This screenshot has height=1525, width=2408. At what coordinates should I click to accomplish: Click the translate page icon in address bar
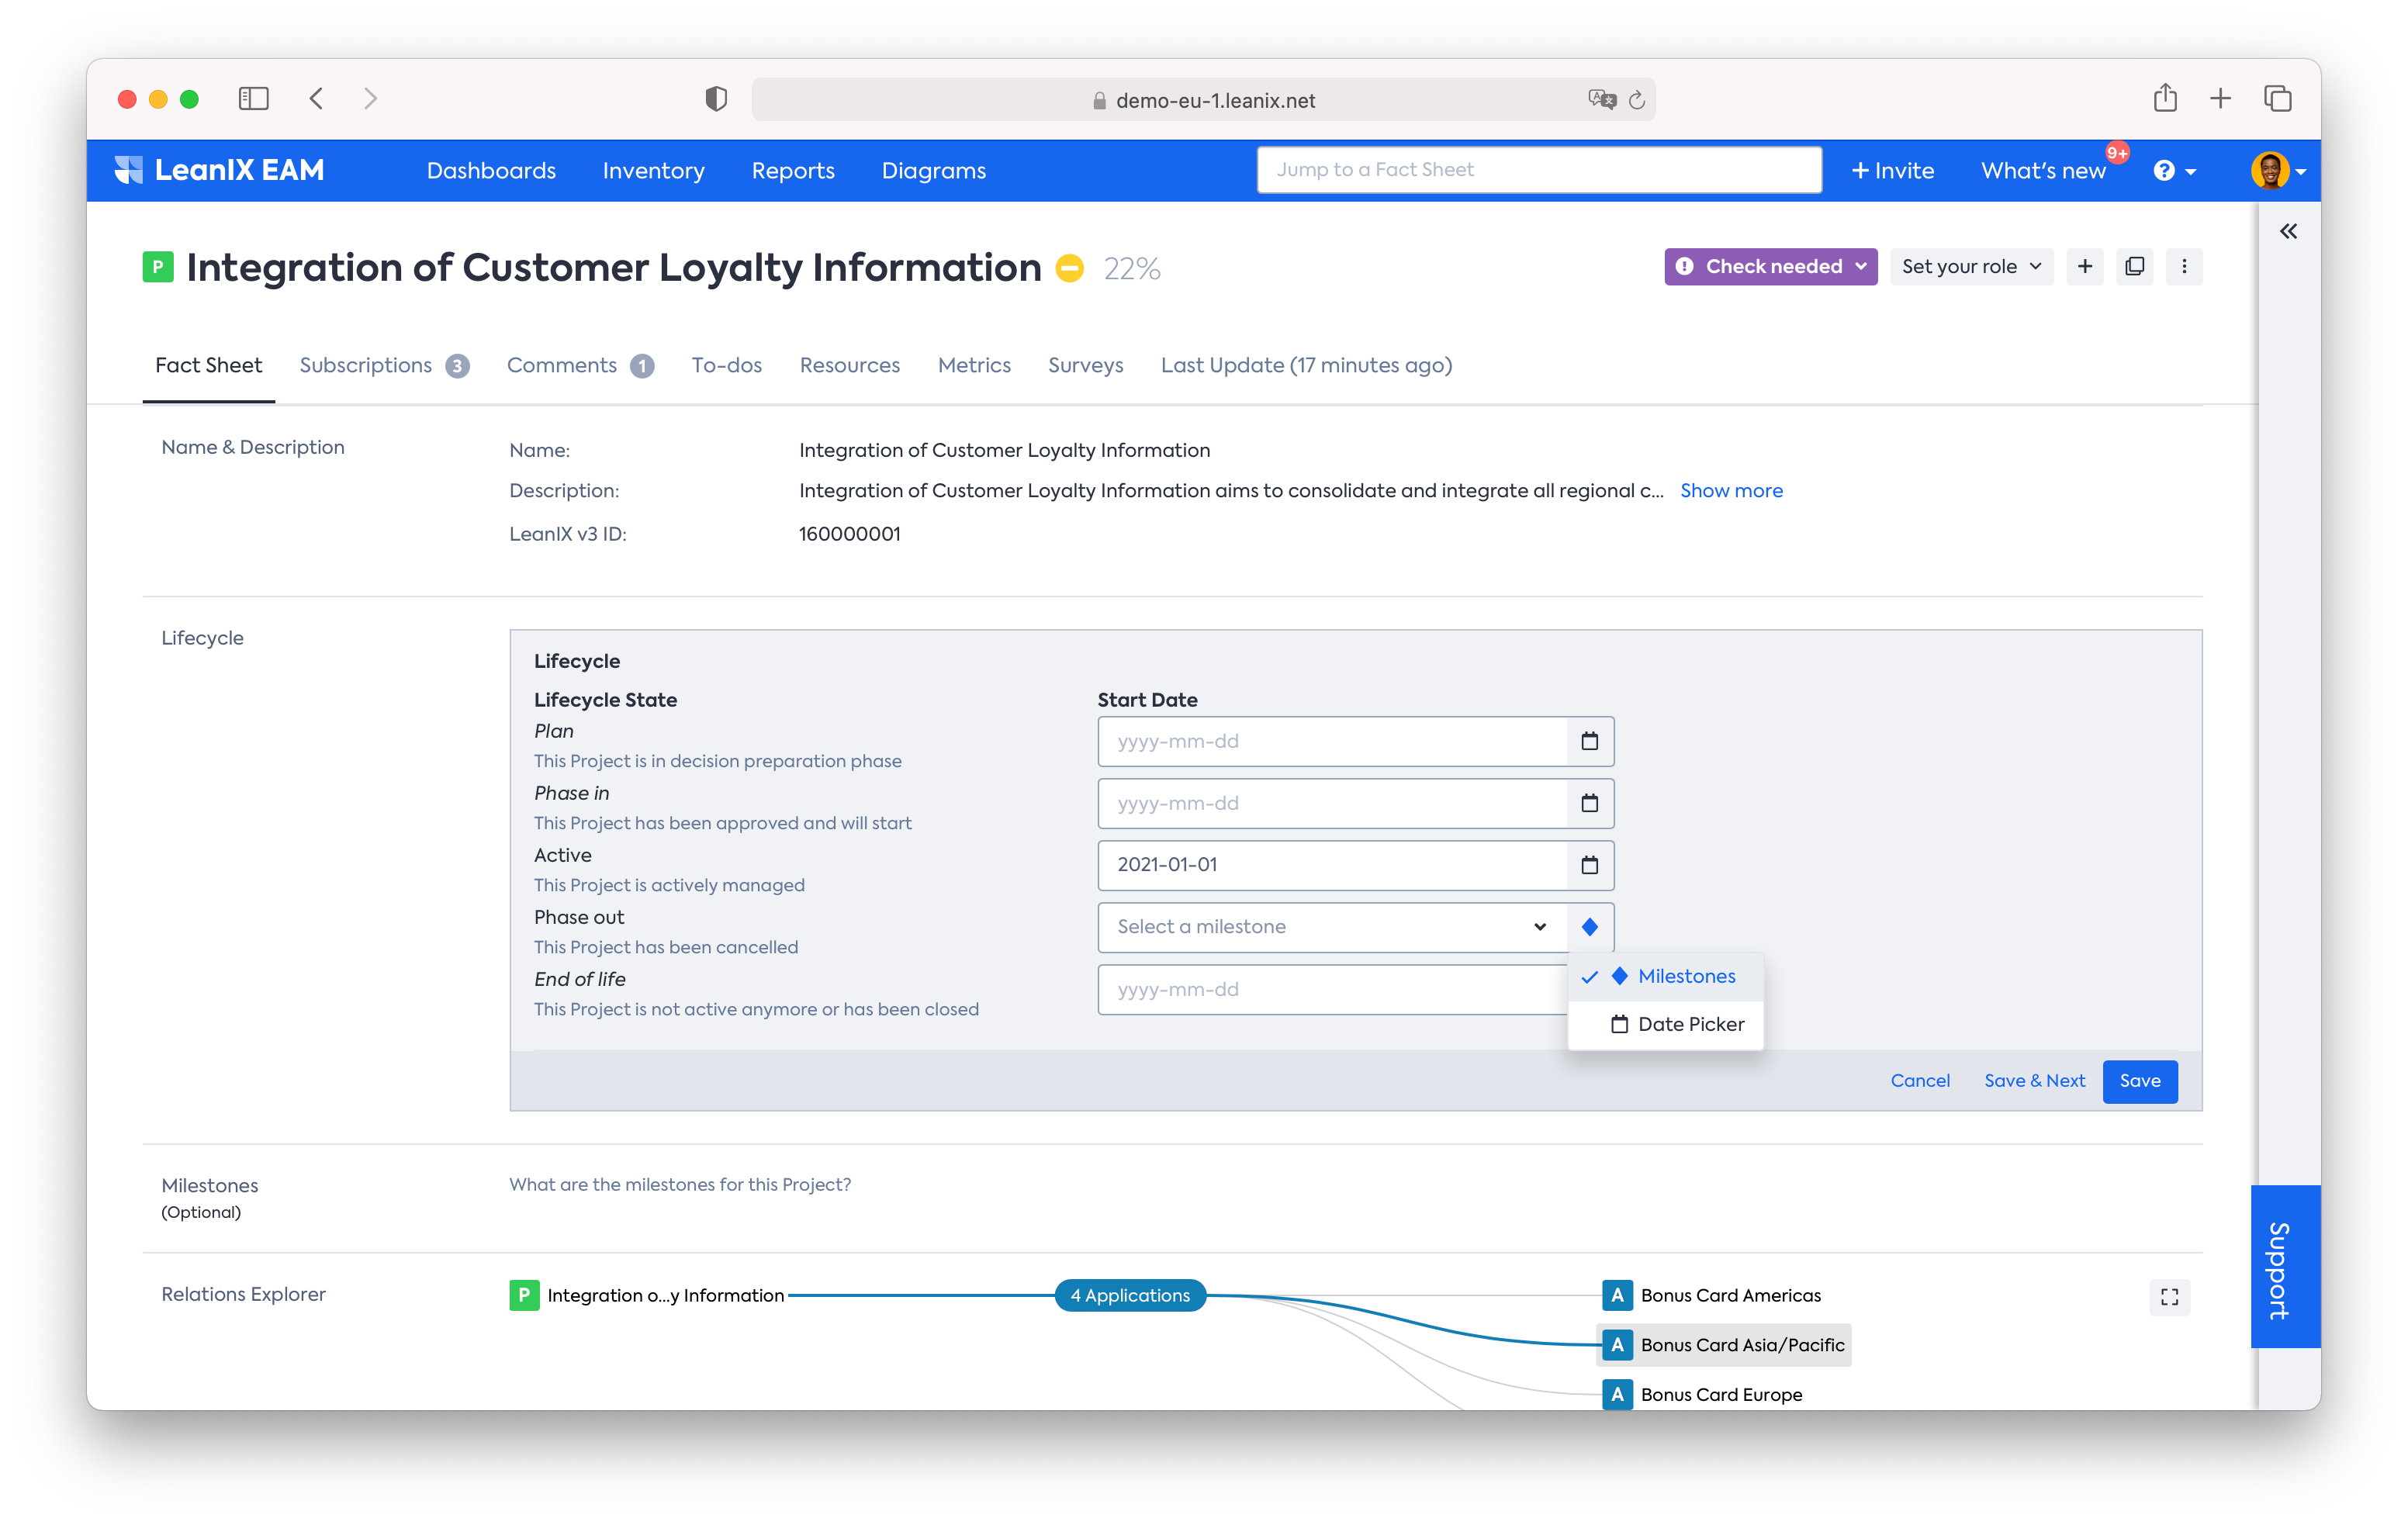[1601, 99]
